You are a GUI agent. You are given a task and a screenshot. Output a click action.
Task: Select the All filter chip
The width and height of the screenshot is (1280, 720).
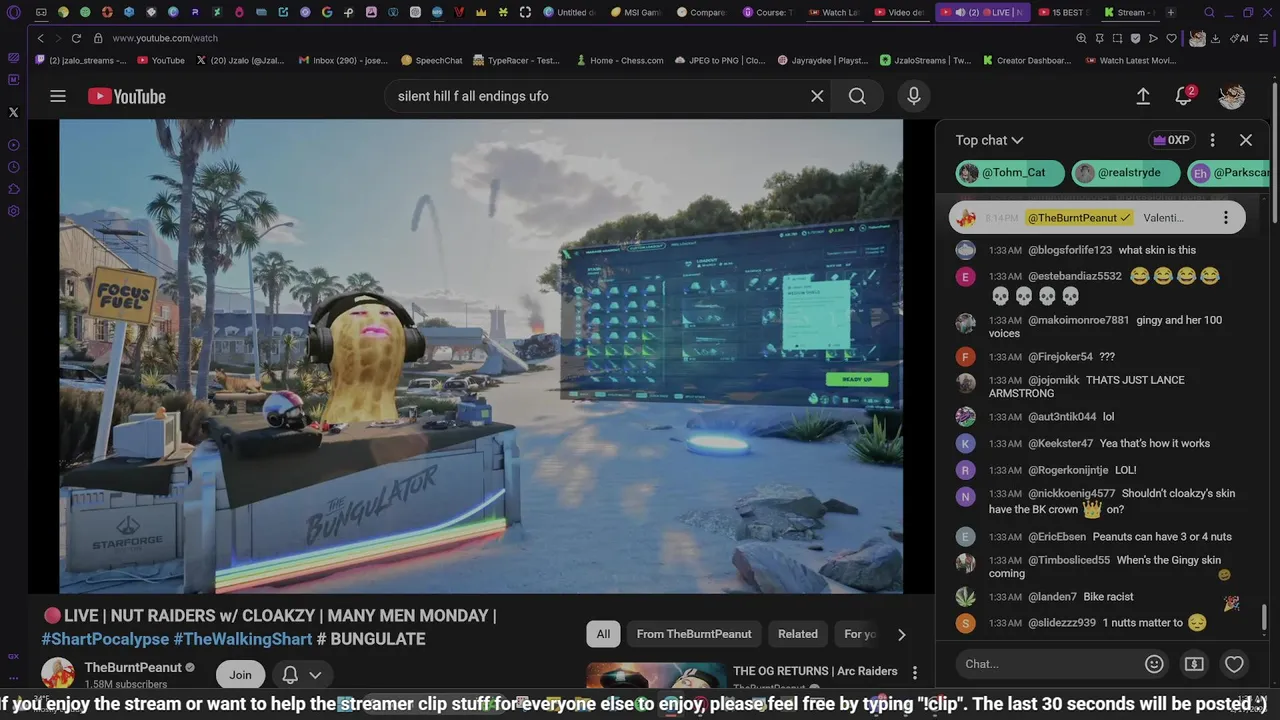tap(603, 634)
